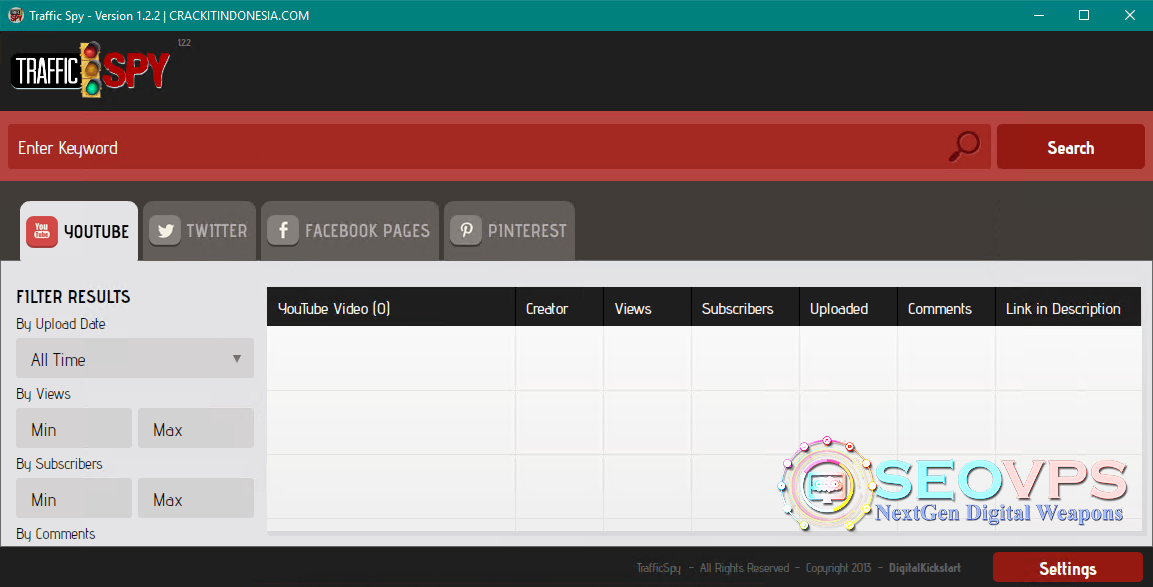Minimize the Traffic Spy window
The width and height of the screenshot is (1153, 587).
[1039, 15]
